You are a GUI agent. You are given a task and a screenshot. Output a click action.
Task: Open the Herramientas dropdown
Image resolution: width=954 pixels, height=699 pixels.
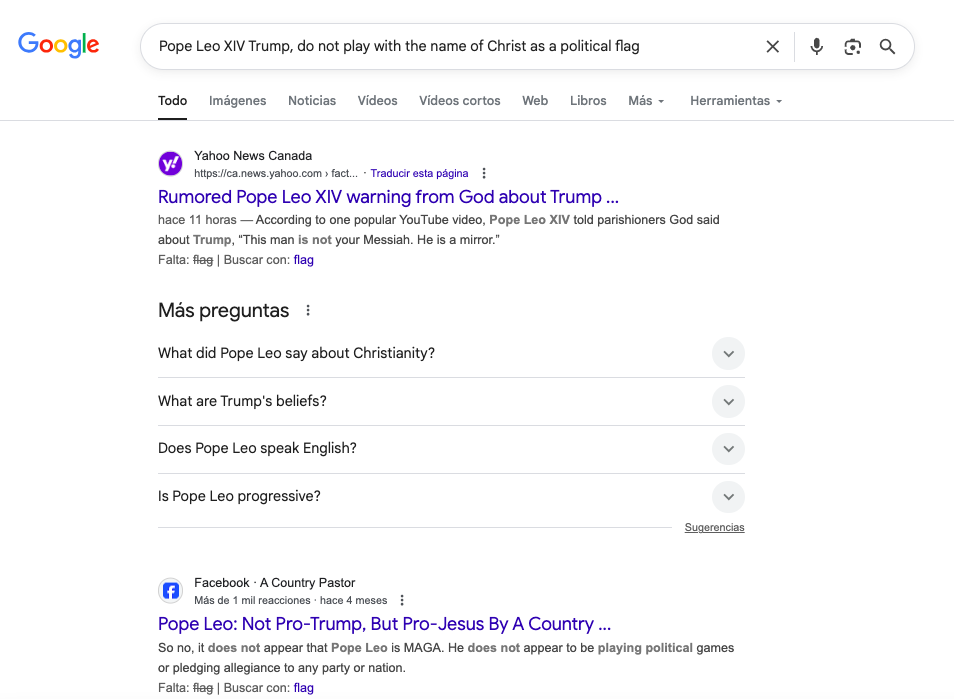pyautogui.click(x=736, y=101)
